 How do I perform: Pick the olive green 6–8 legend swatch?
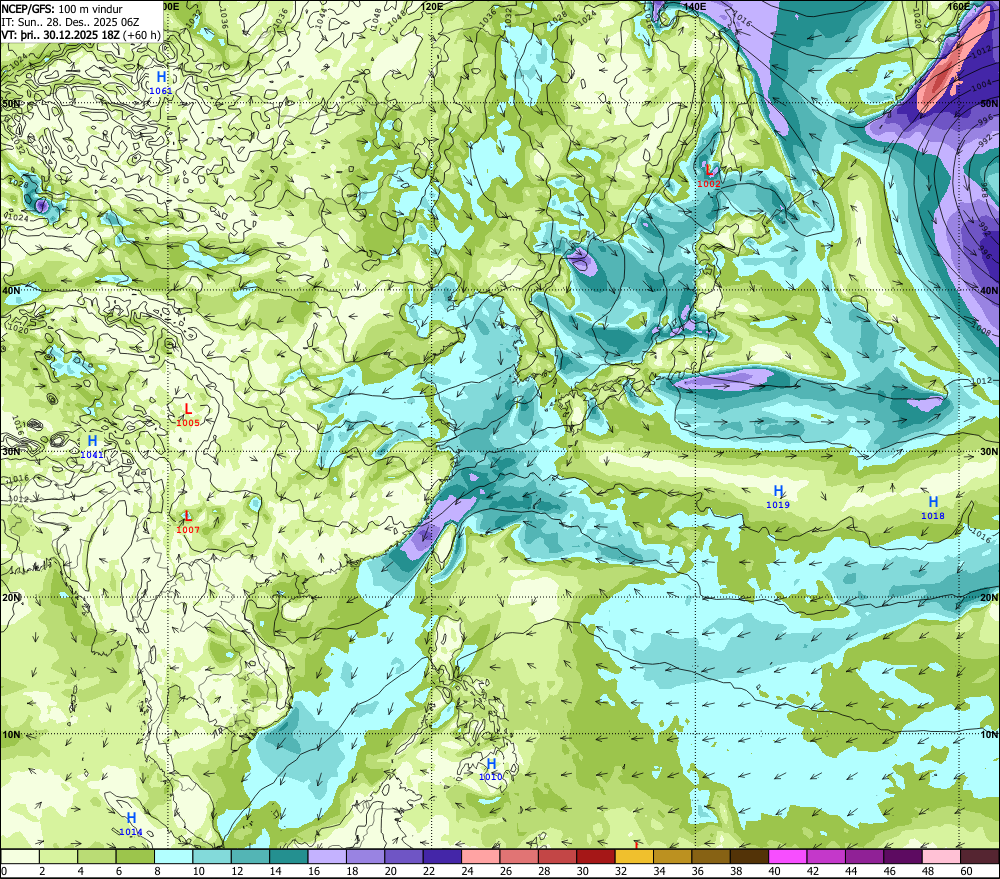pos(135,856)
